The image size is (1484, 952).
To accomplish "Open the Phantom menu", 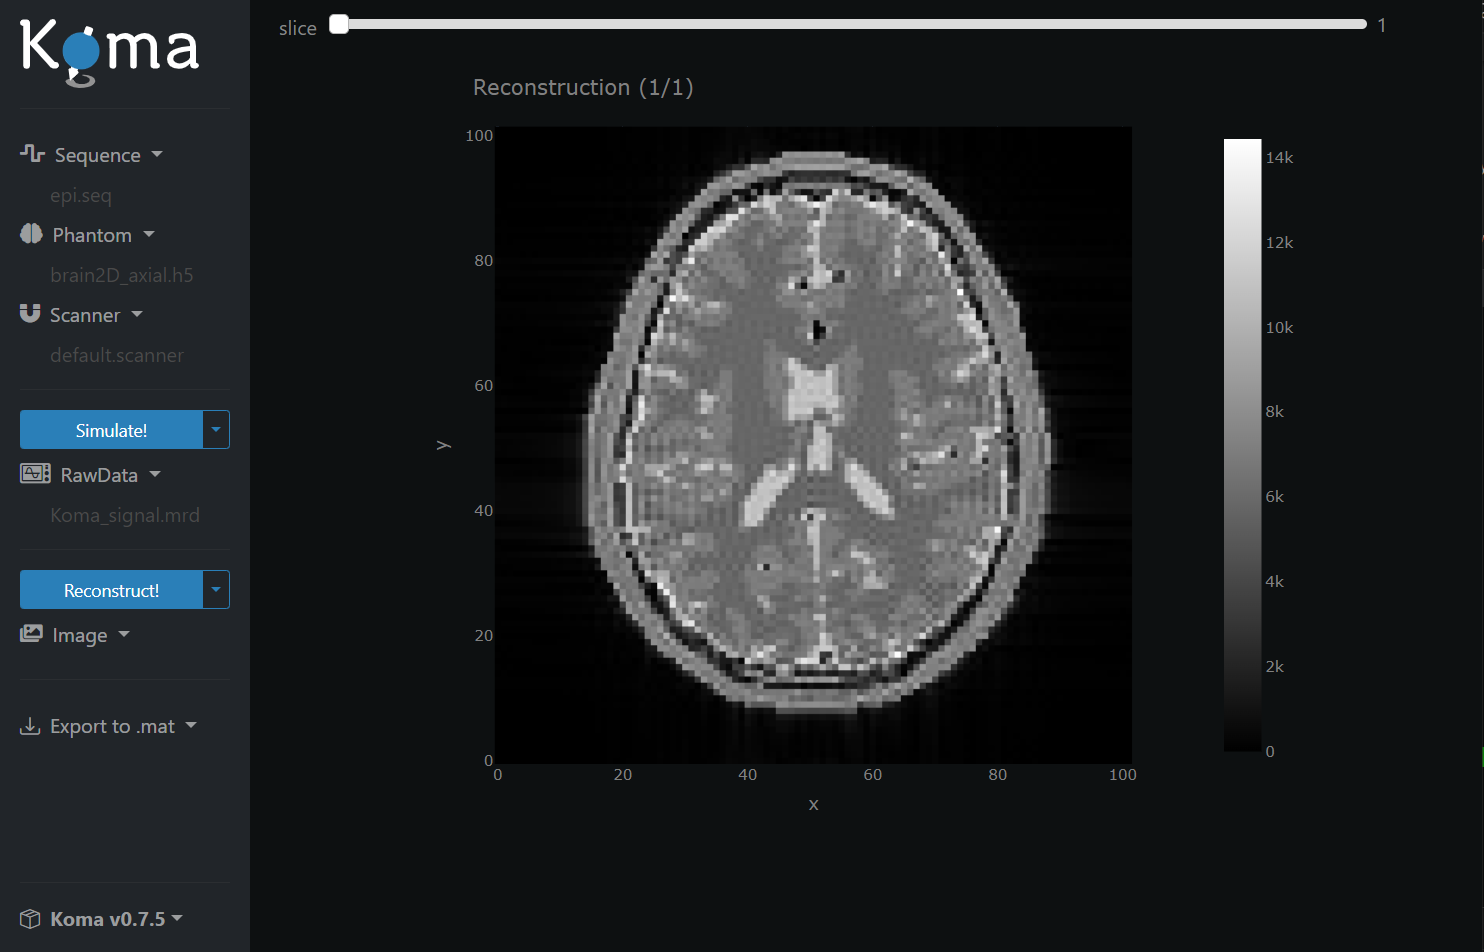I will [x=93, y=235].
